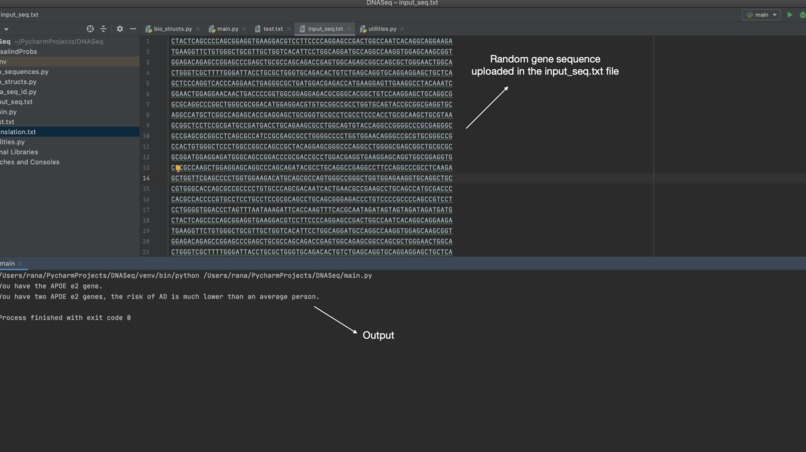Click sequence line 20 starting GGAGACAGAGCC
This screenshot has height=452, width=806.
pyautogui.click(x=312, y=241)
